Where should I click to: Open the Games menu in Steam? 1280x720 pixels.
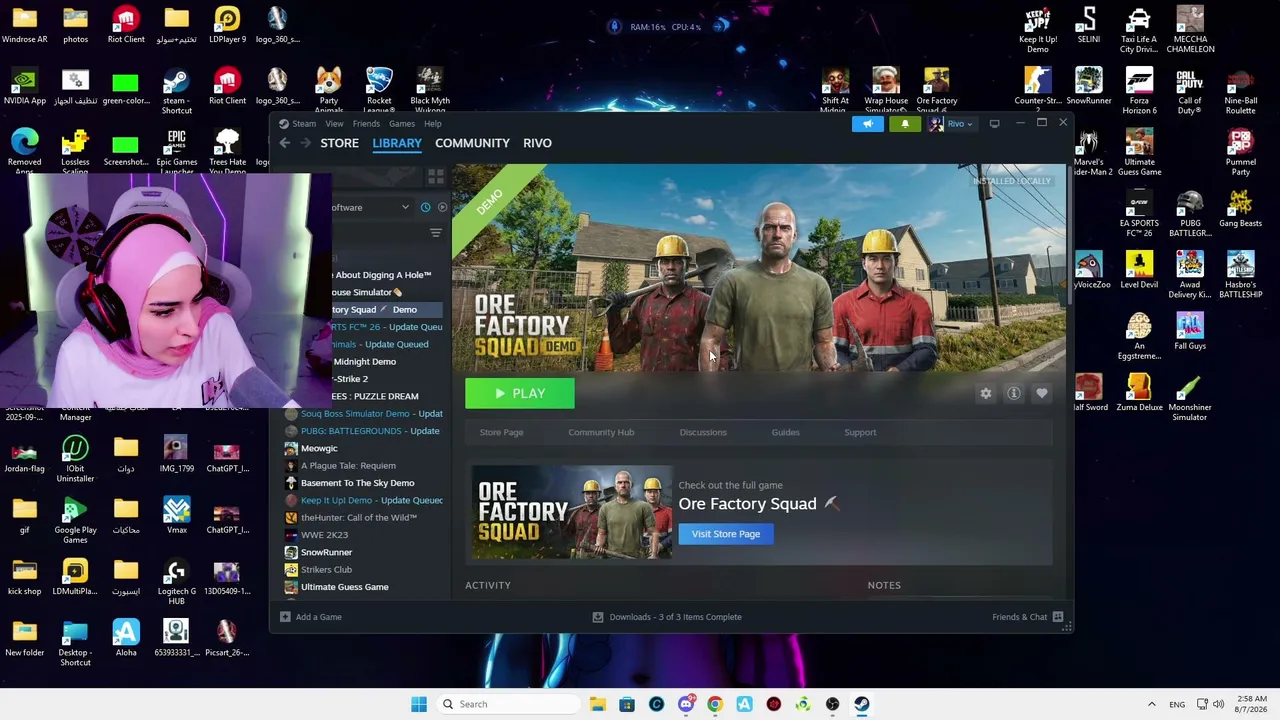[402, 124]
